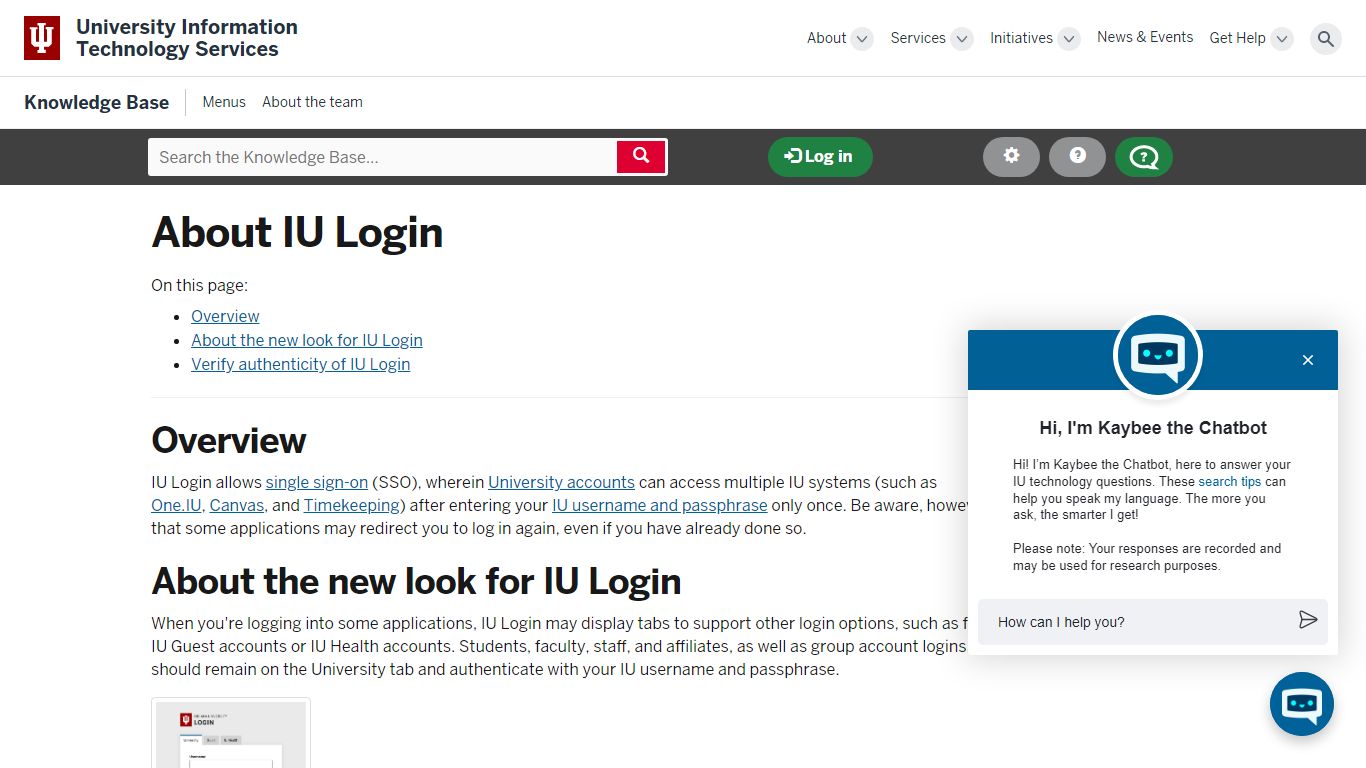Screen dimensions: 1366x768
Task: Go to News & Events
Action: tap(1145, 37)
